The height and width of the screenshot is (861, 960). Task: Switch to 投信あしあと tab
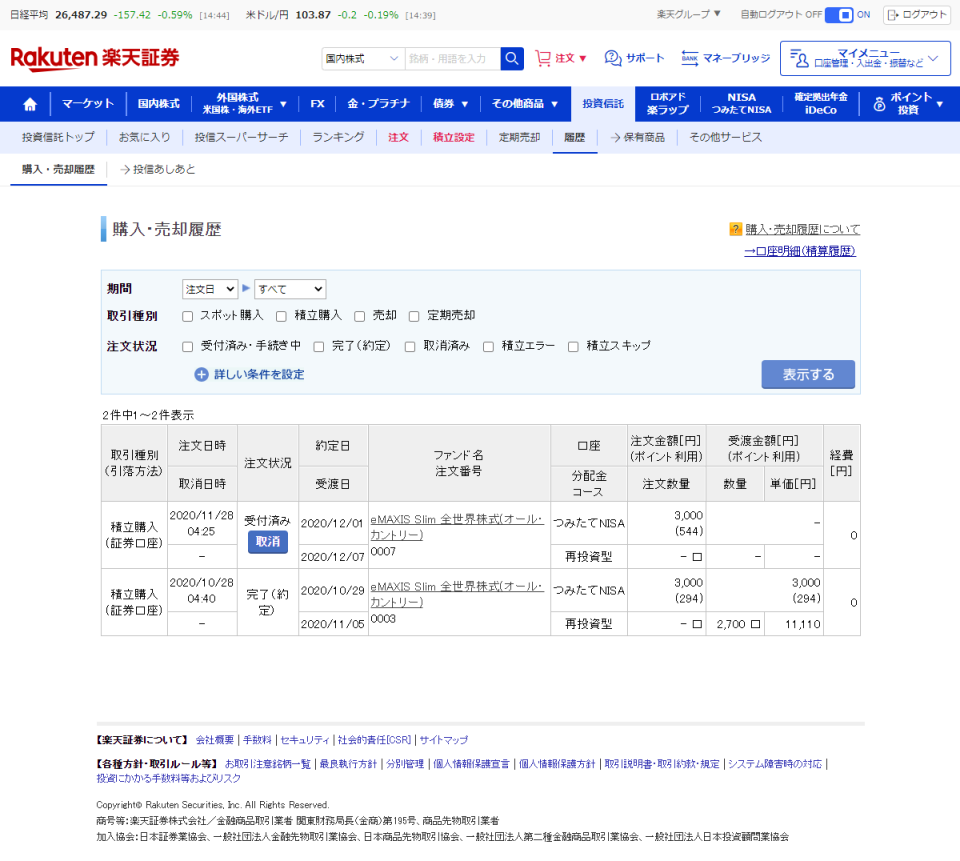click(x=158, y=170)
